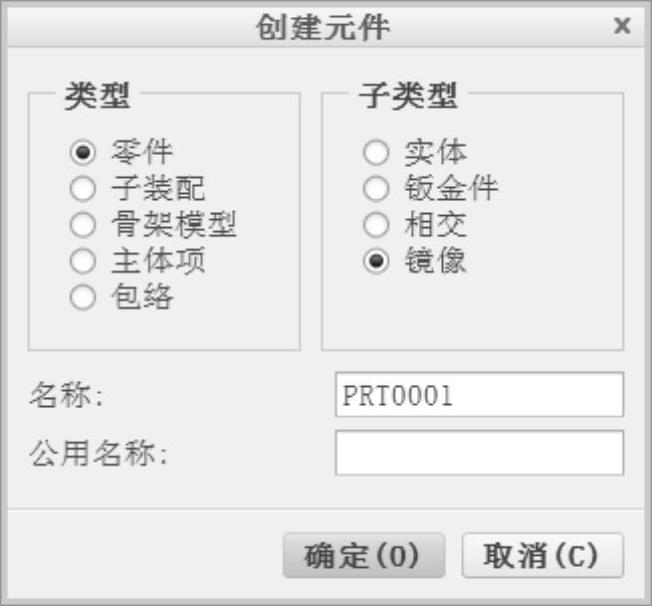The height and width of the screenshot is (606, 652).
Task: Select the 包络 radio button
Action: coord(83,297)
